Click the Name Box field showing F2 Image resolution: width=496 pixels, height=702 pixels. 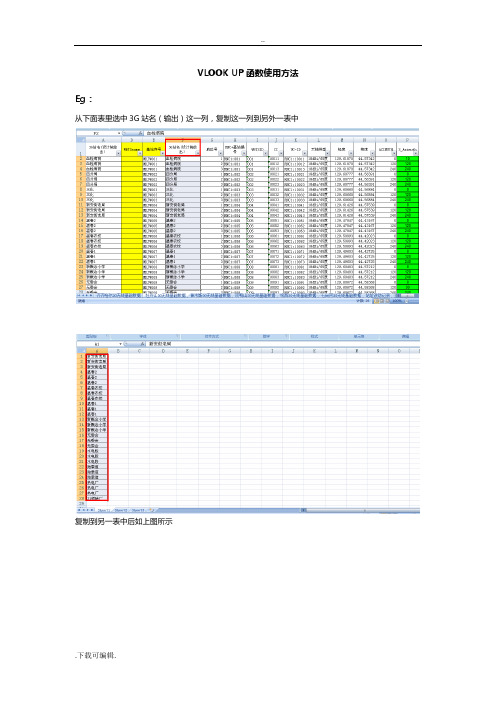point(96,133)
